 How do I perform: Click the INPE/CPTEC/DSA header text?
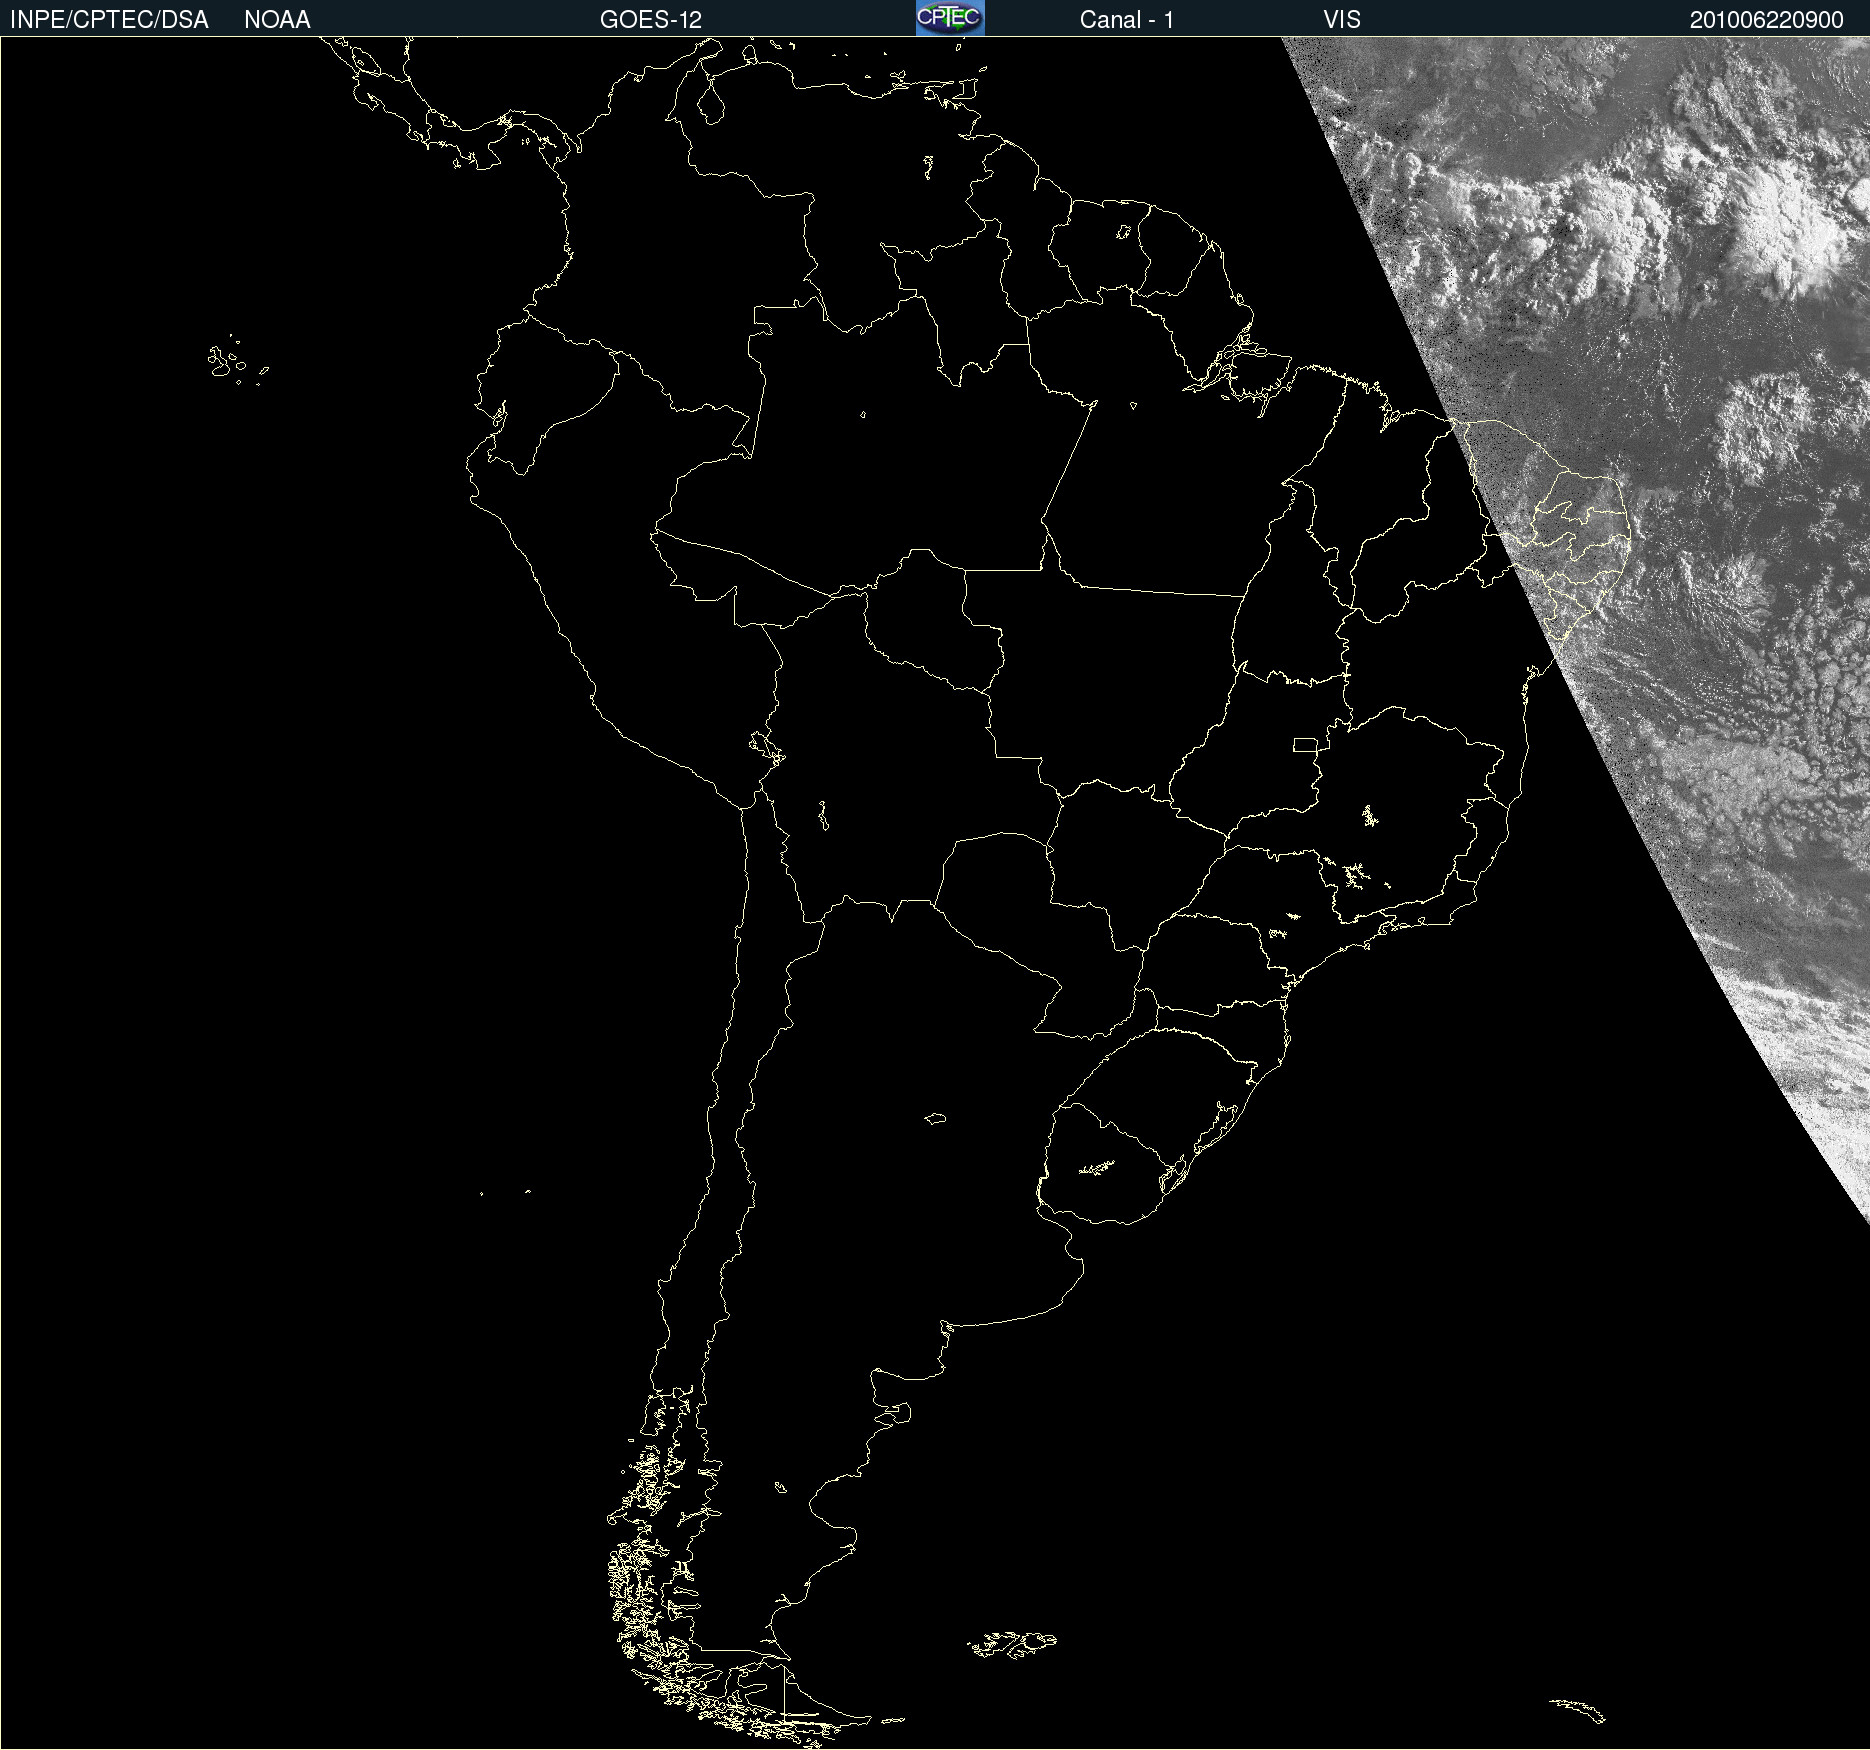109,20
